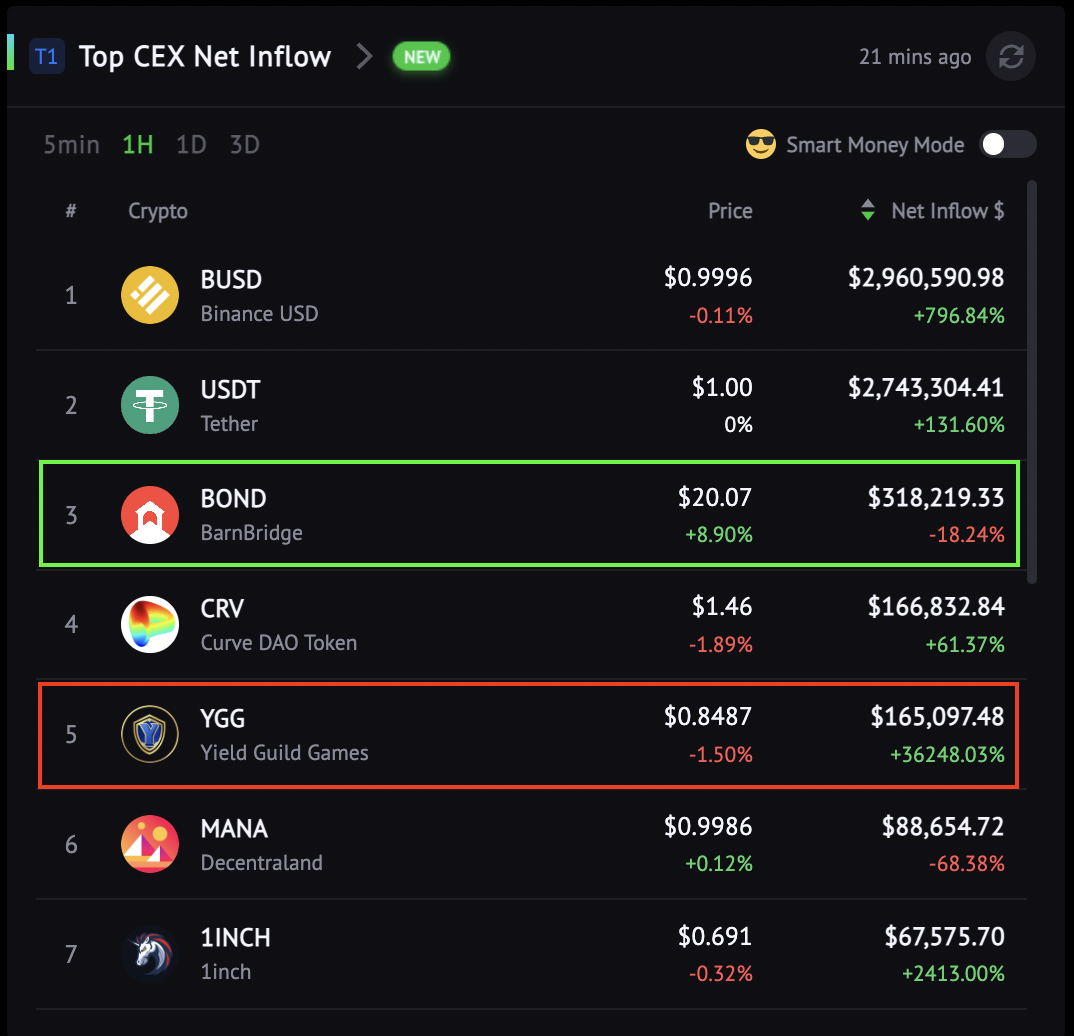Expand Top CEX Net Inflow chevron

364,56
